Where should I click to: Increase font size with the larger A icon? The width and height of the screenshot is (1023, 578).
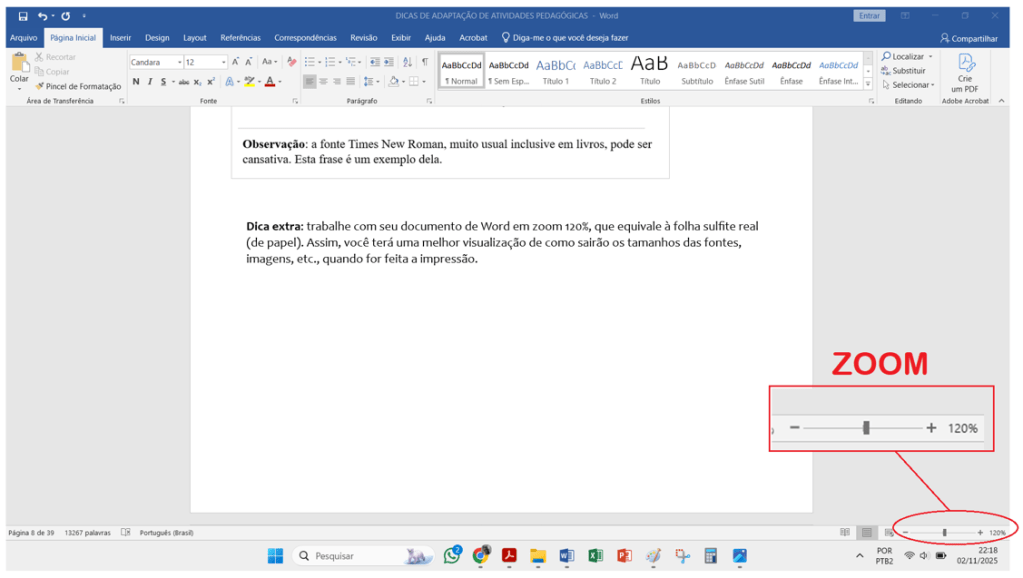(x=236, y=62)
